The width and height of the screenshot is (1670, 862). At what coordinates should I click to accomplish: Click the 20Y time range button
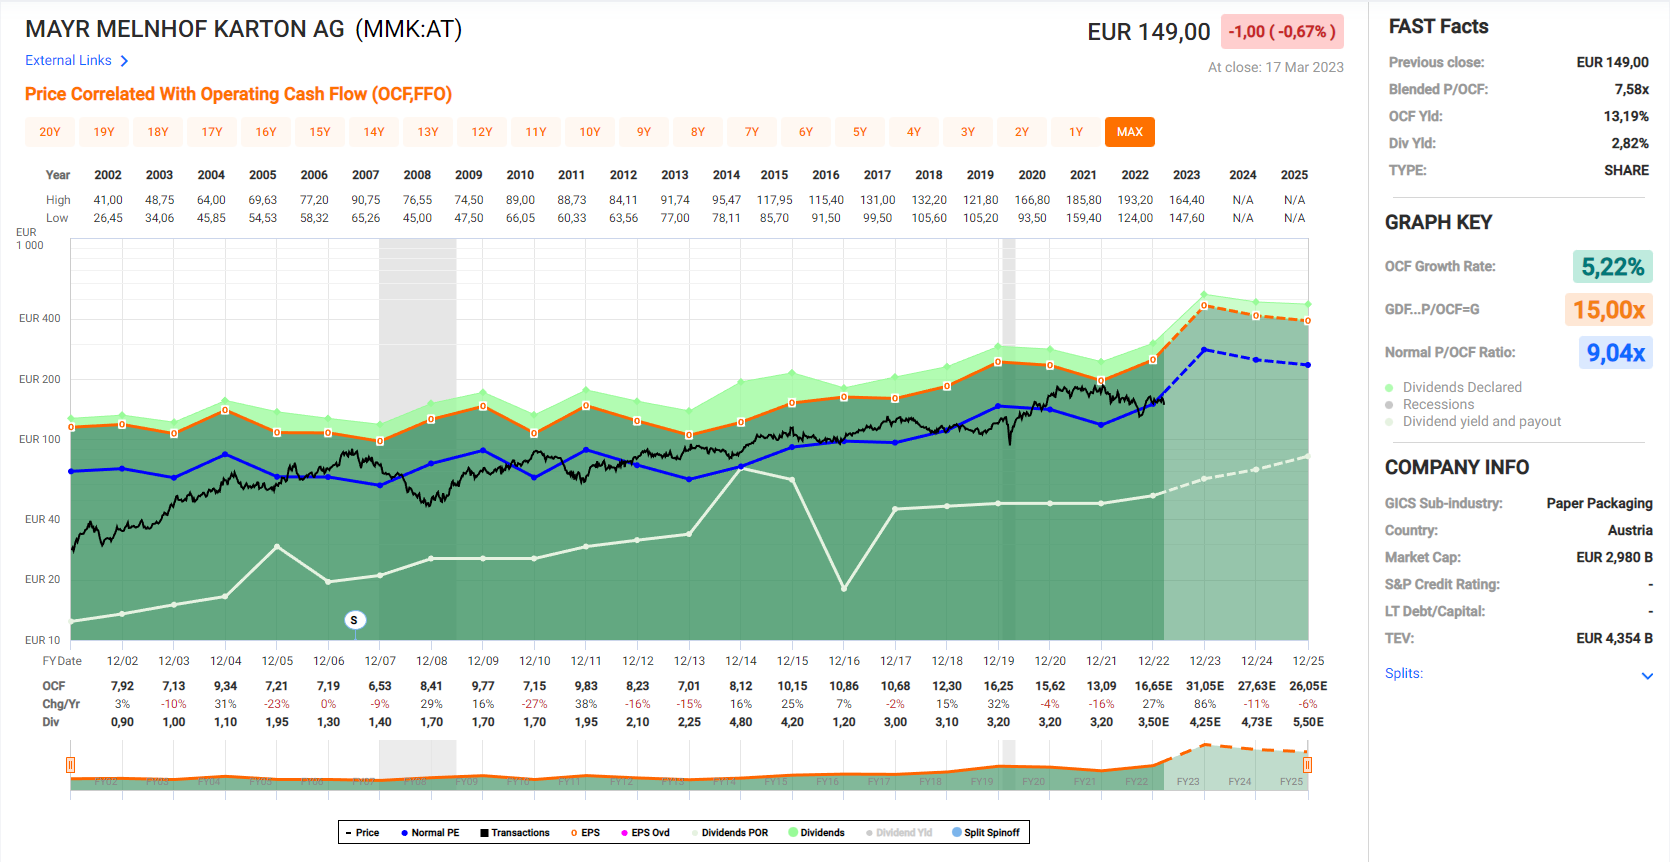[x=50, y=132]
